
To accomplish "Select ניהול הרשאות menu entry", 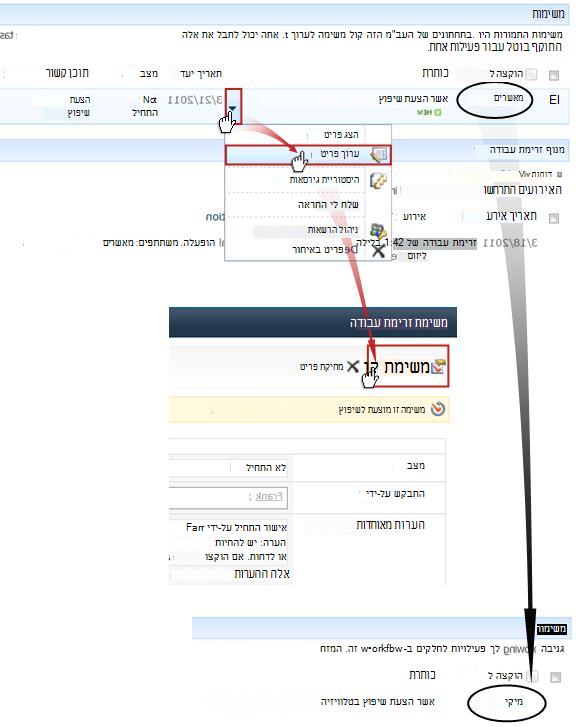I will pos(333,230).
